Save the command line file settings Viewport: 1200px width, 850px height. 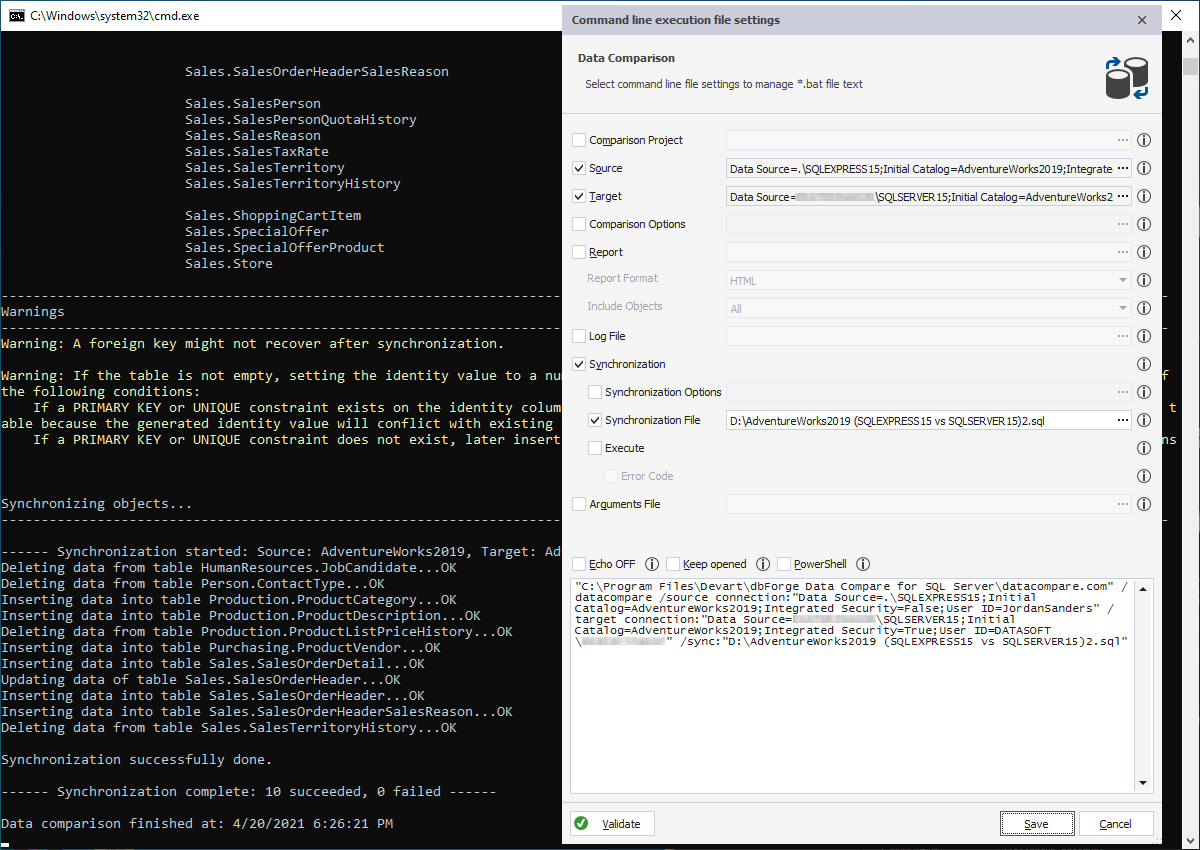pyautogui.click(x=1036, y=823)
